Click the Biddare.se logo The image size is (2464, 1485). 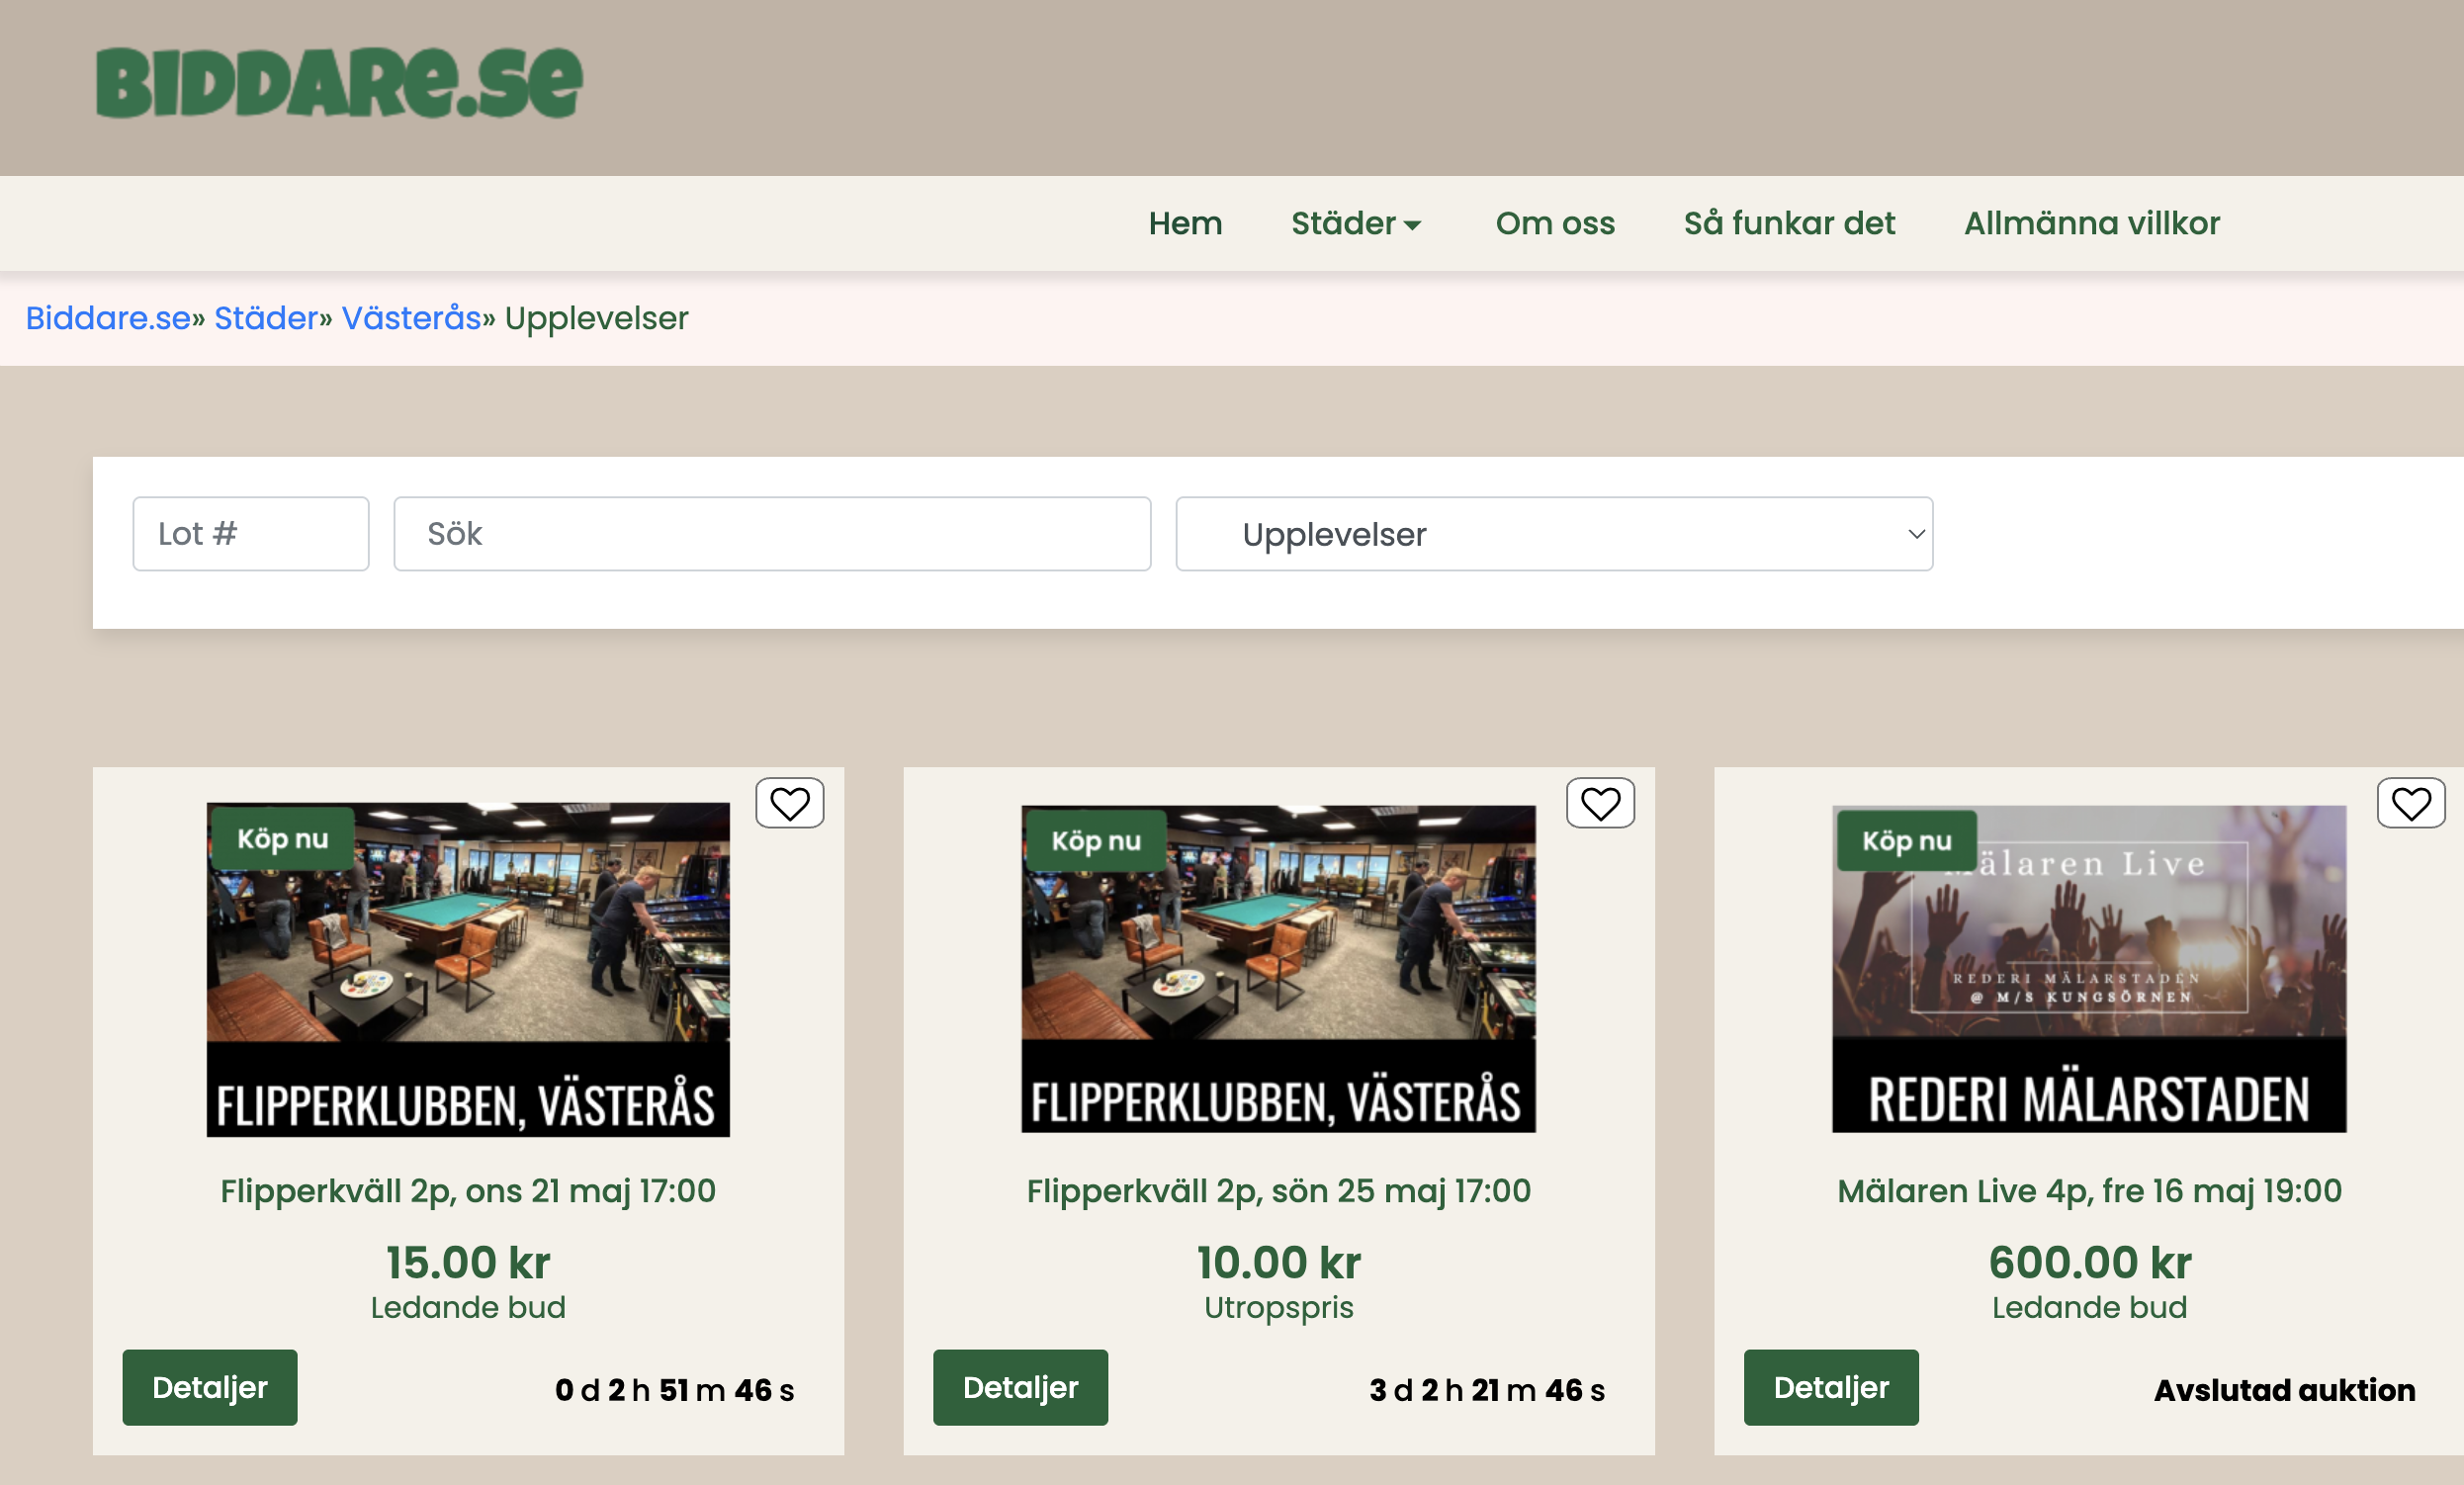pyautogui.click(x=338, y=83)
